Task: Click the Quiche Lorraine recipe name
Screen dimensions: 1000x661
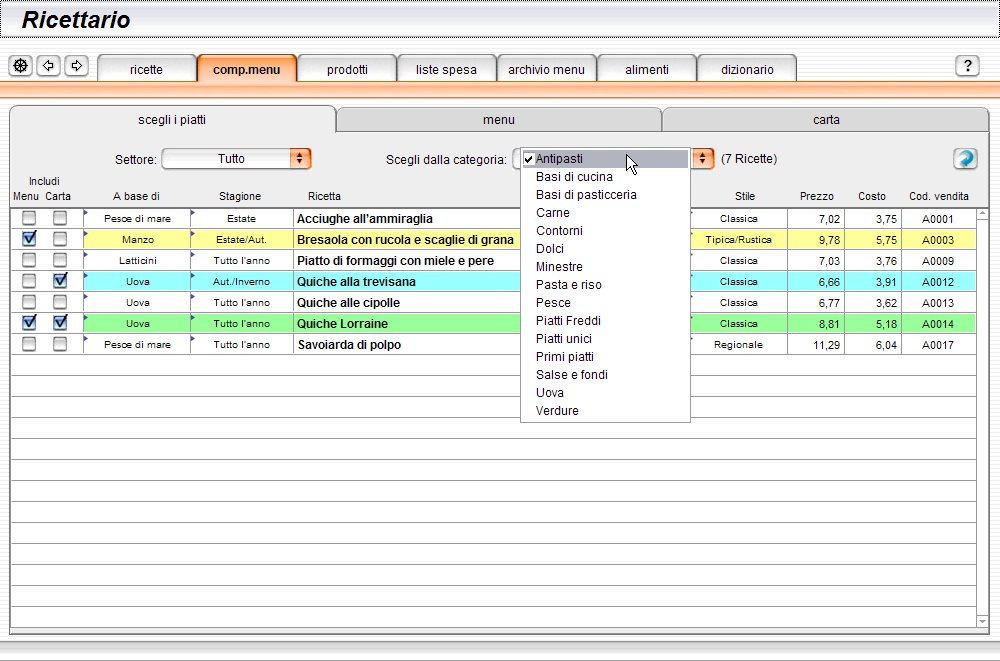Action: [x=342, y=324]
